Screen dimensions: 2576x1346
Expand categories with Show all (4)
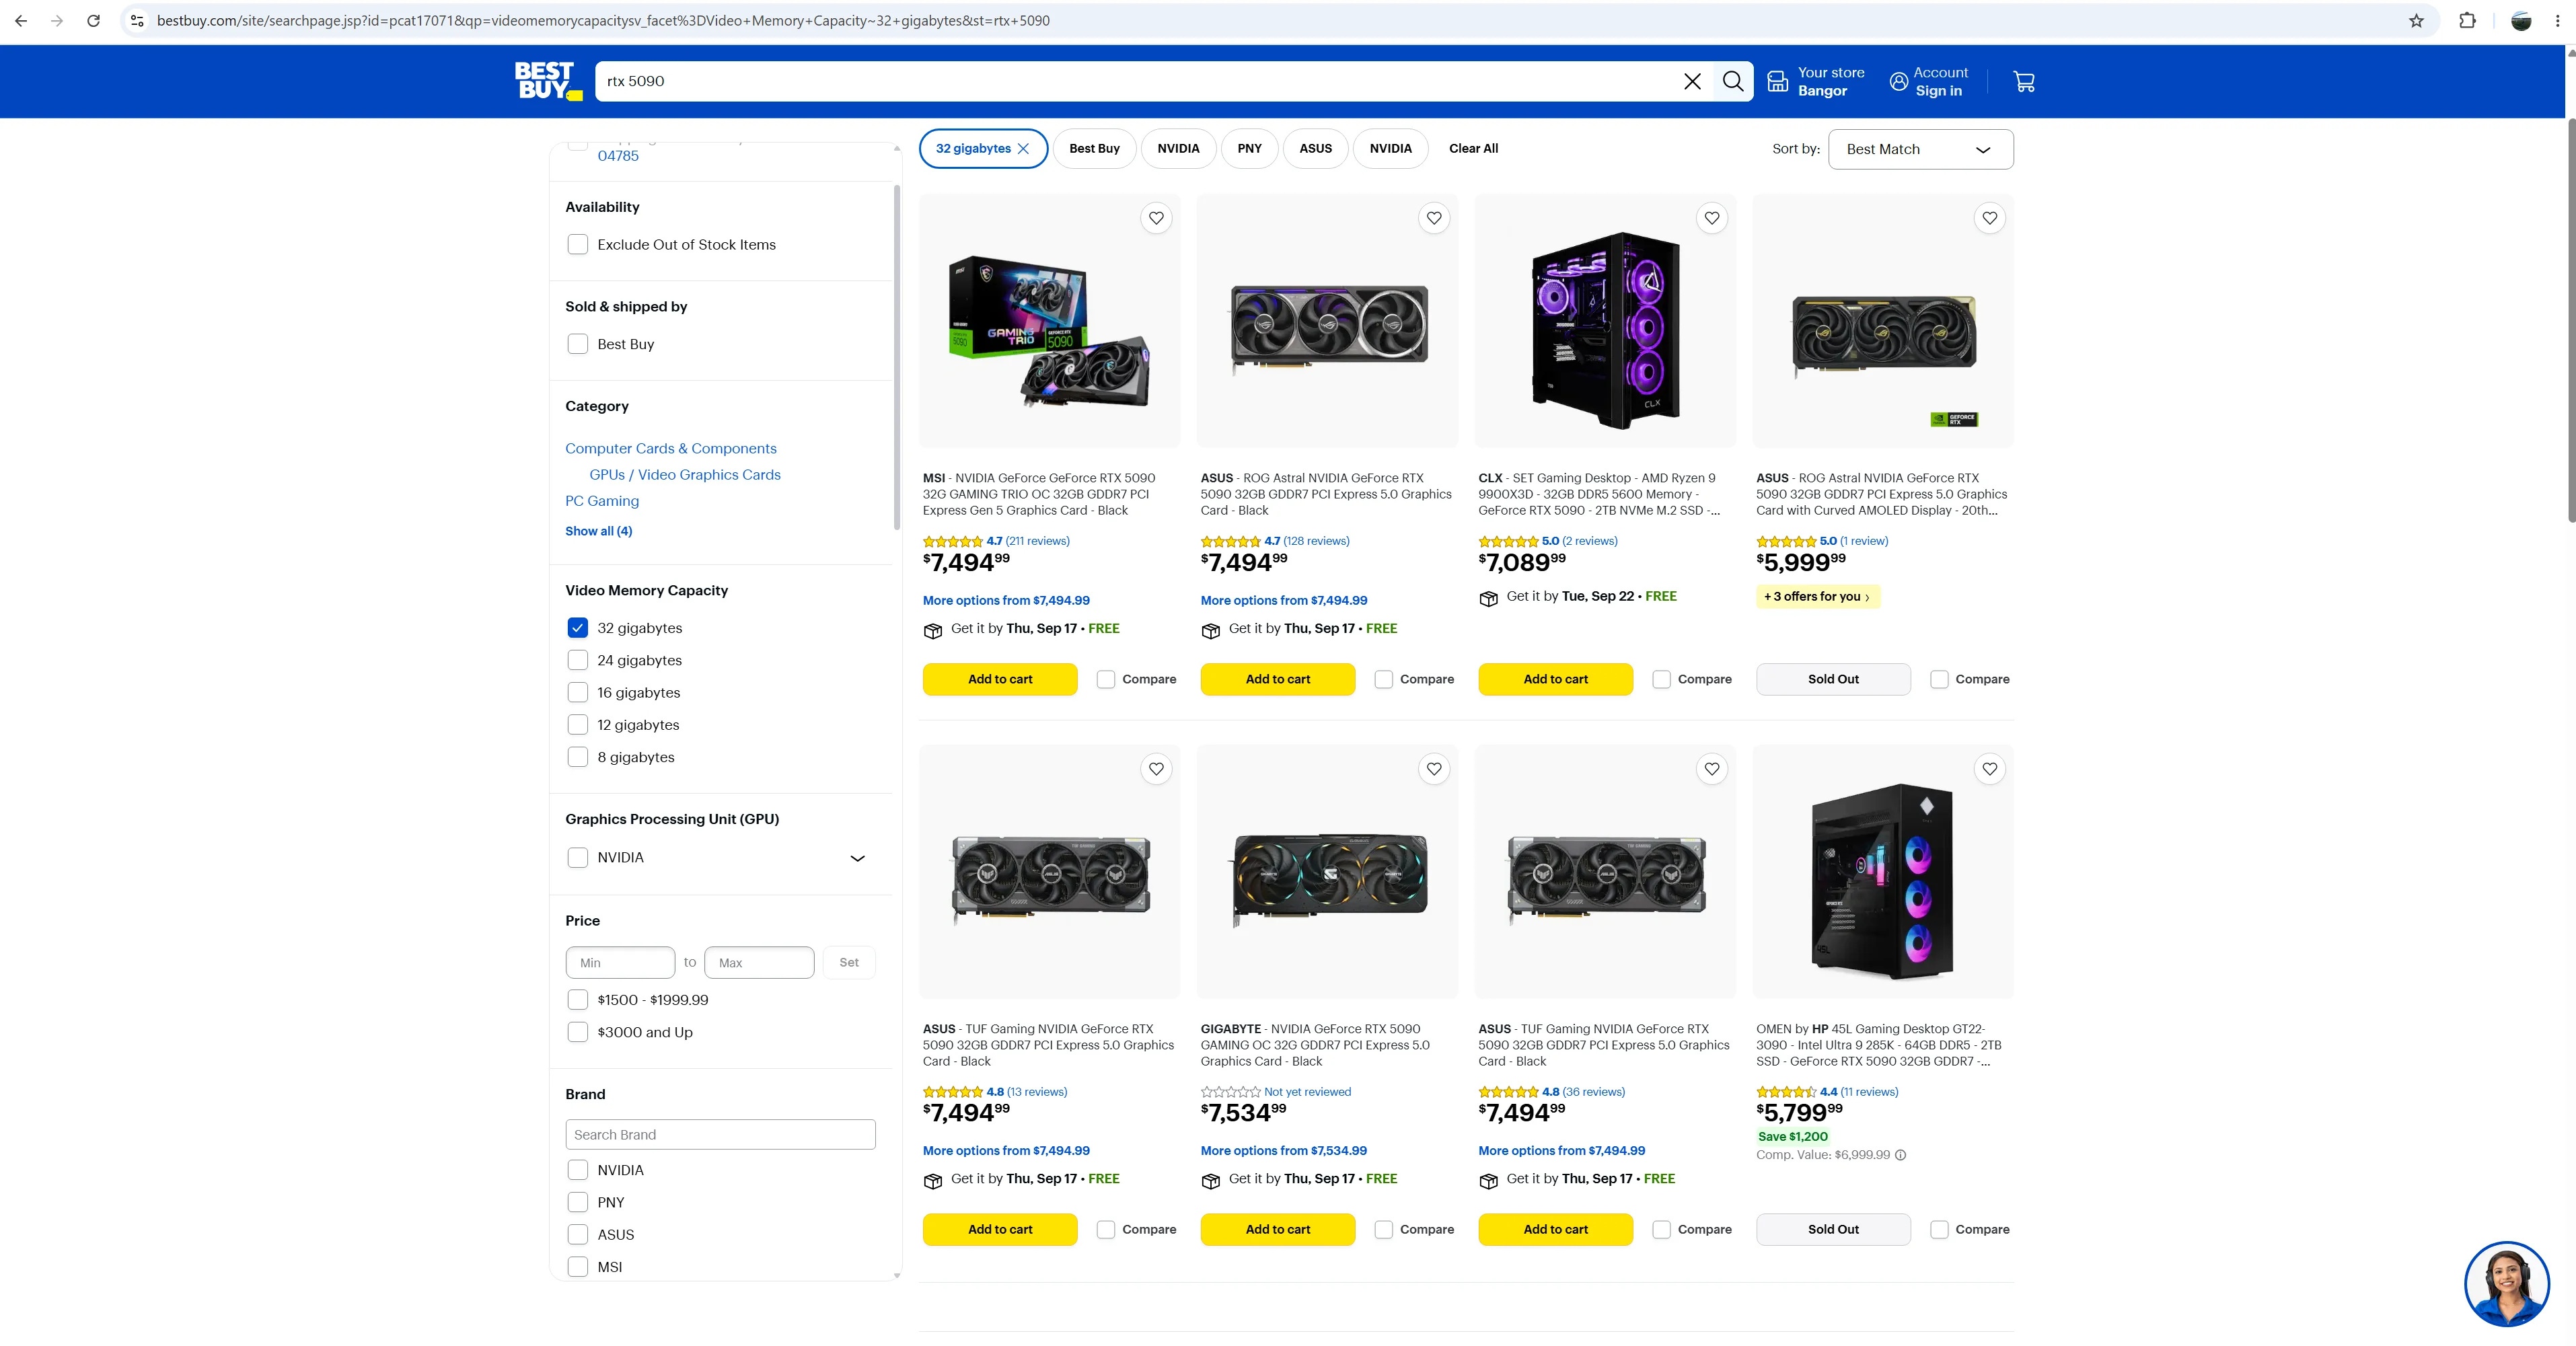tap(598, 531)
